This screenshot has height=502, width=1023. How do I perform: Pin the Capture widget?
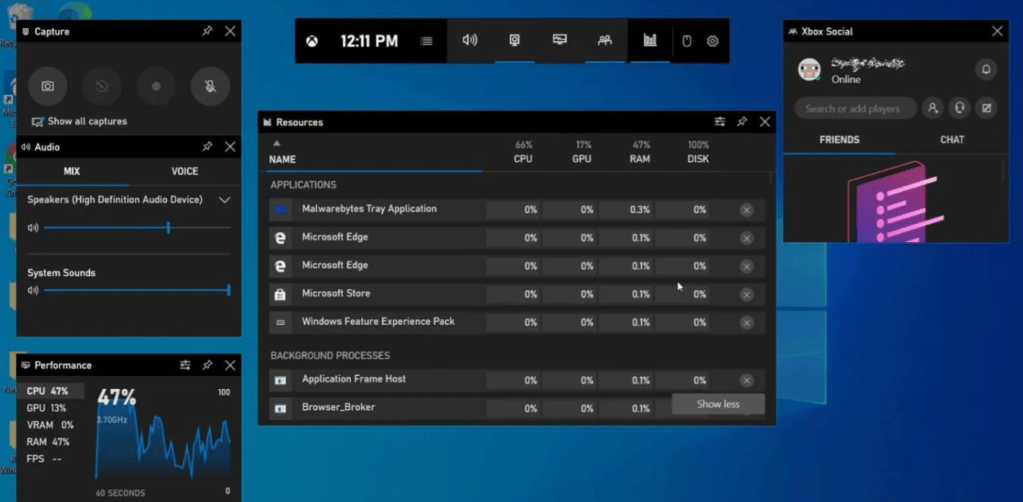click(207, 31)
